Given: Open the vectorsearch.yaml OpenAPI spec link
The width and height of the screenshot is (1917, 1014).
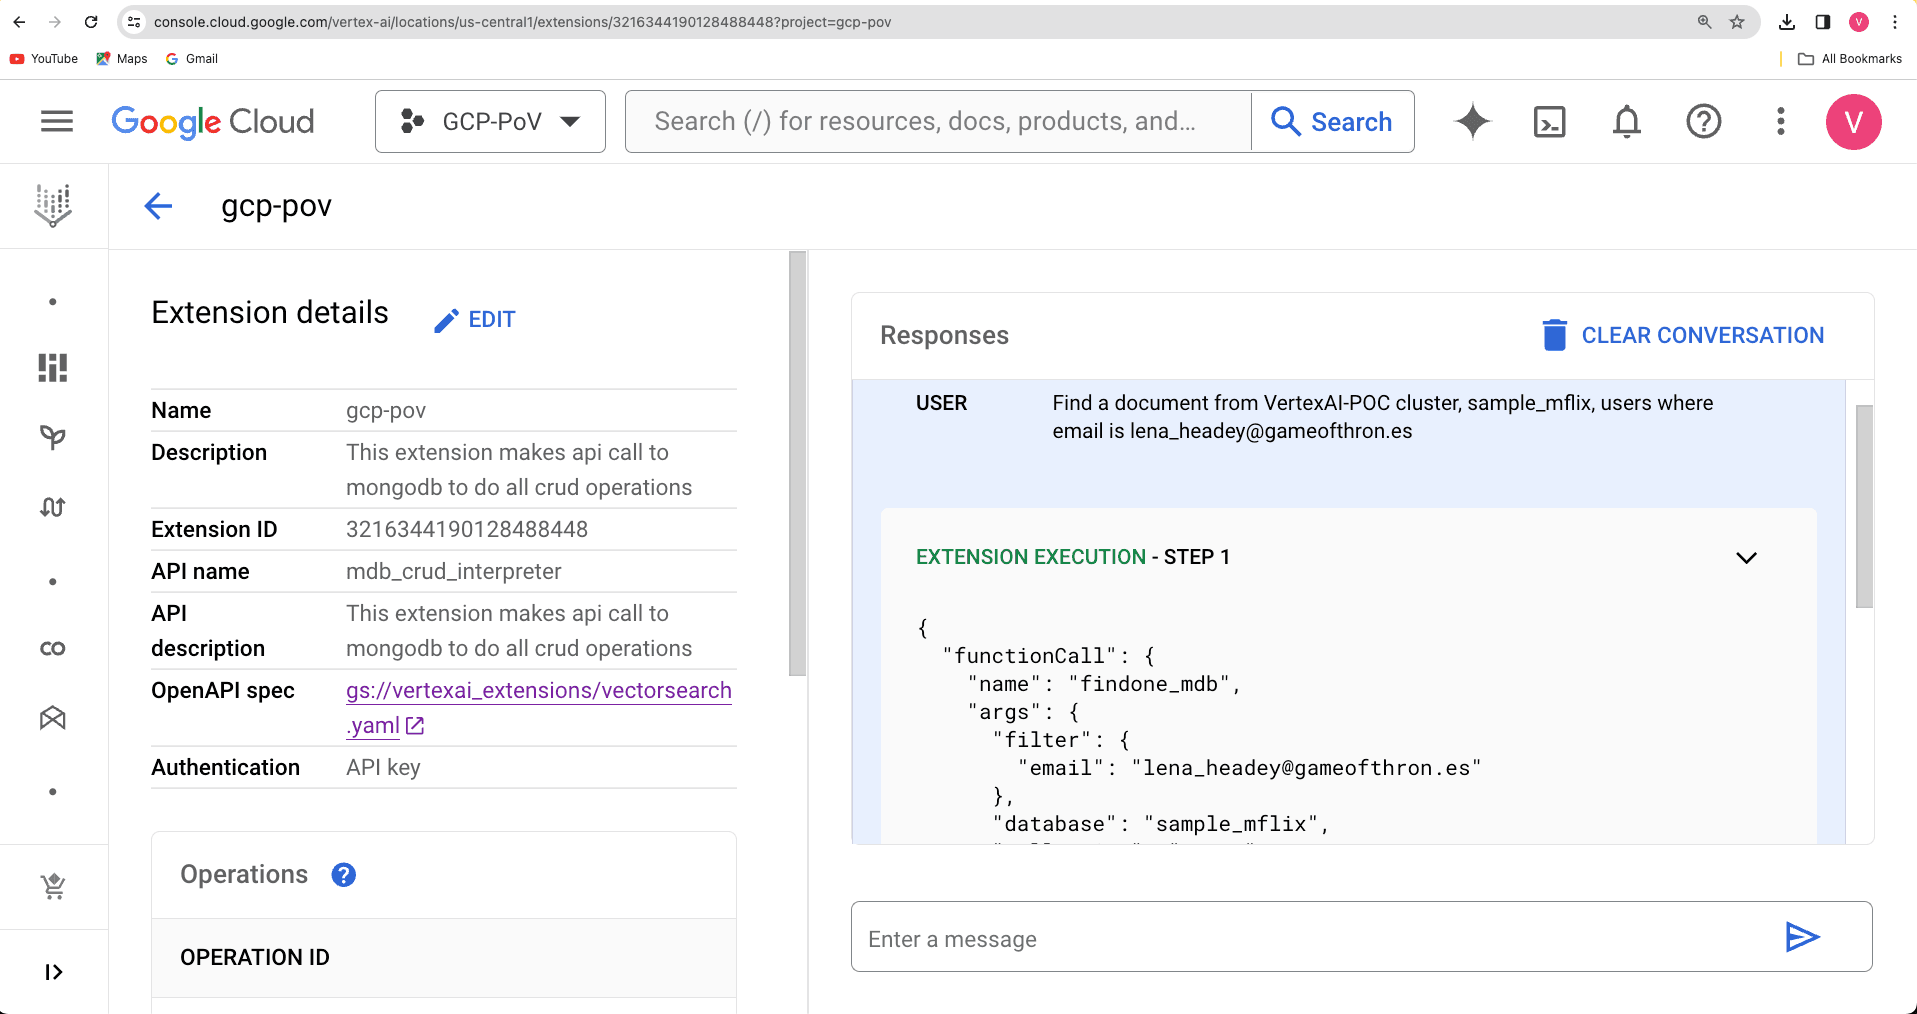Looking at the screenshot, I should [538, 691].
